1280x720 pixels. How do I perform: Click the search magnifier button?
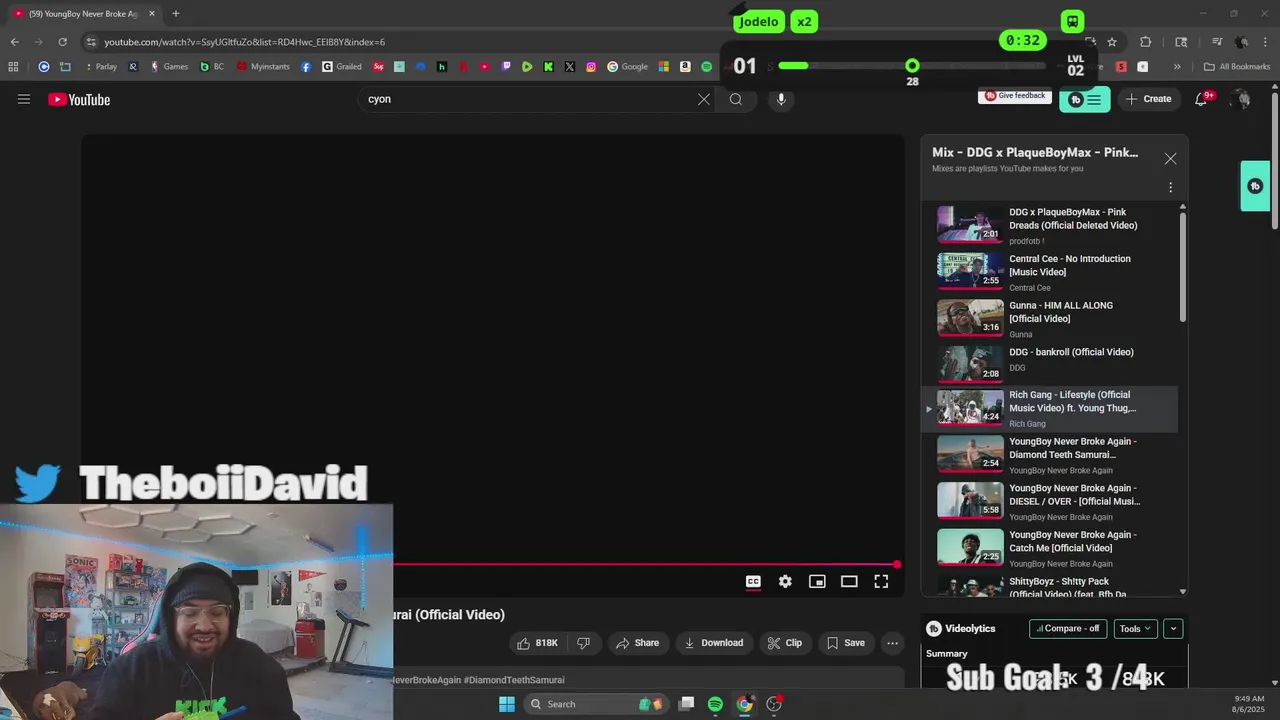coord(736,99)
